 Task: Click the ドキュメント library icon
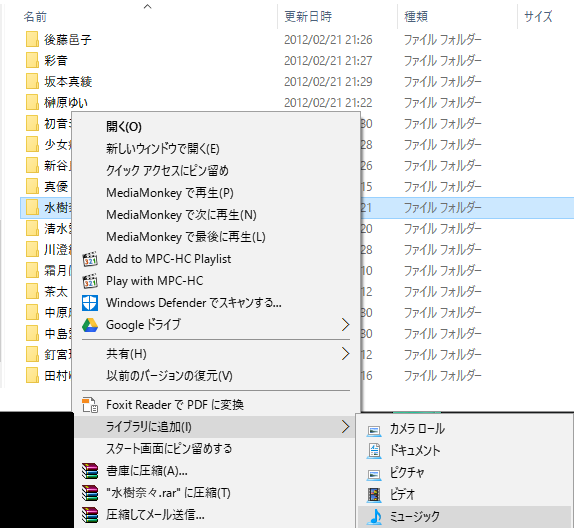click(374, 451)
